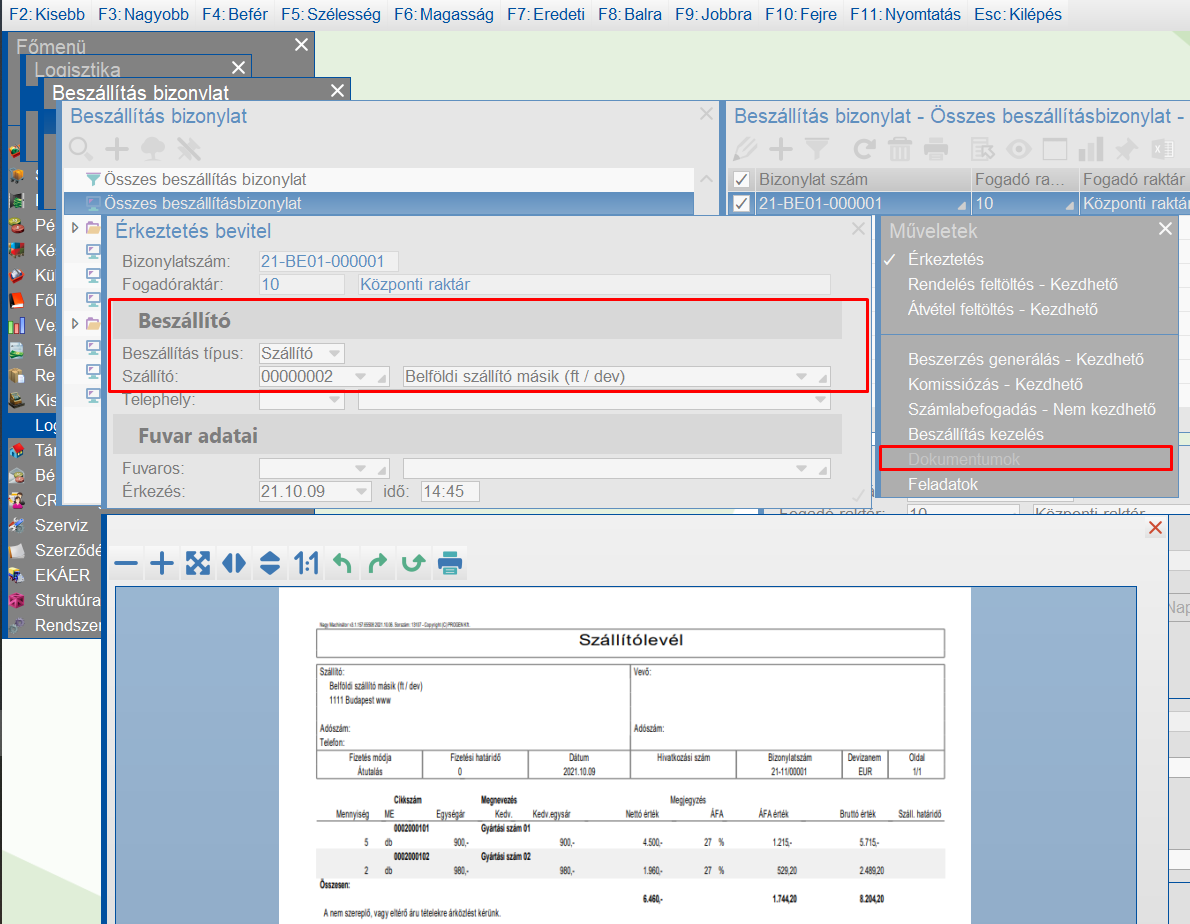Toggle the Érkeztetés checked operation

[945, 259]
